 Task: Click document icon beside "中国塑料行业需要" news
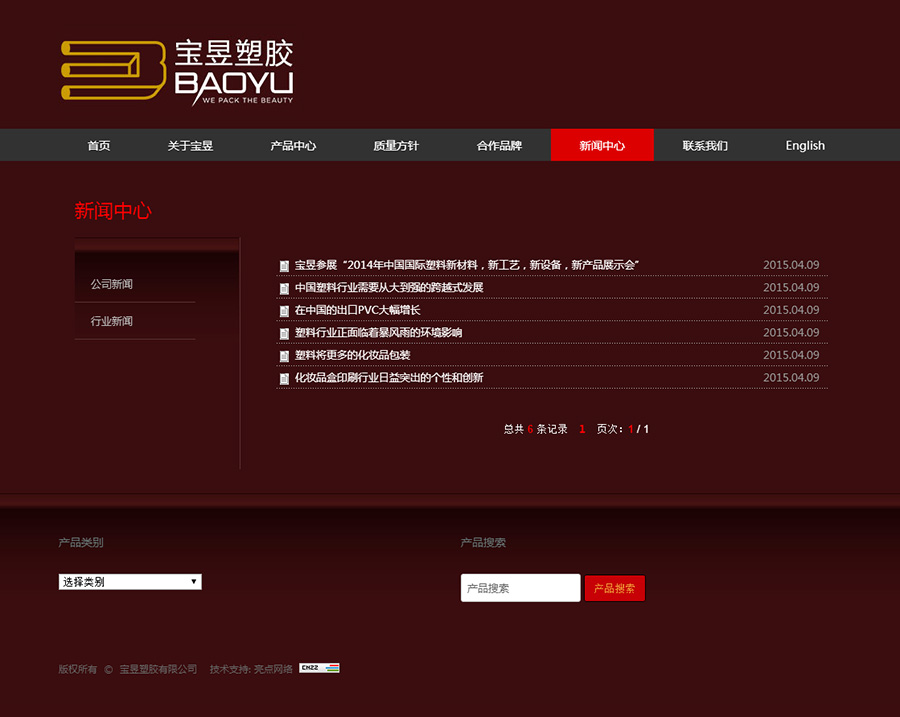pos(283,288)
